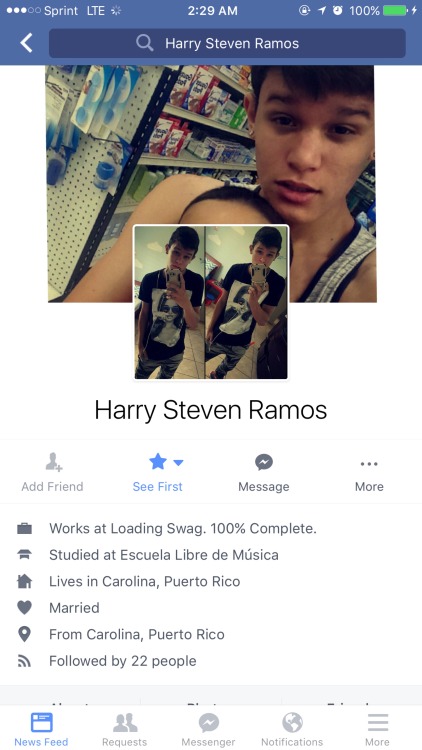Tap the back arrow icon
This screenshot has width=422, height=750.
point(26,43)
